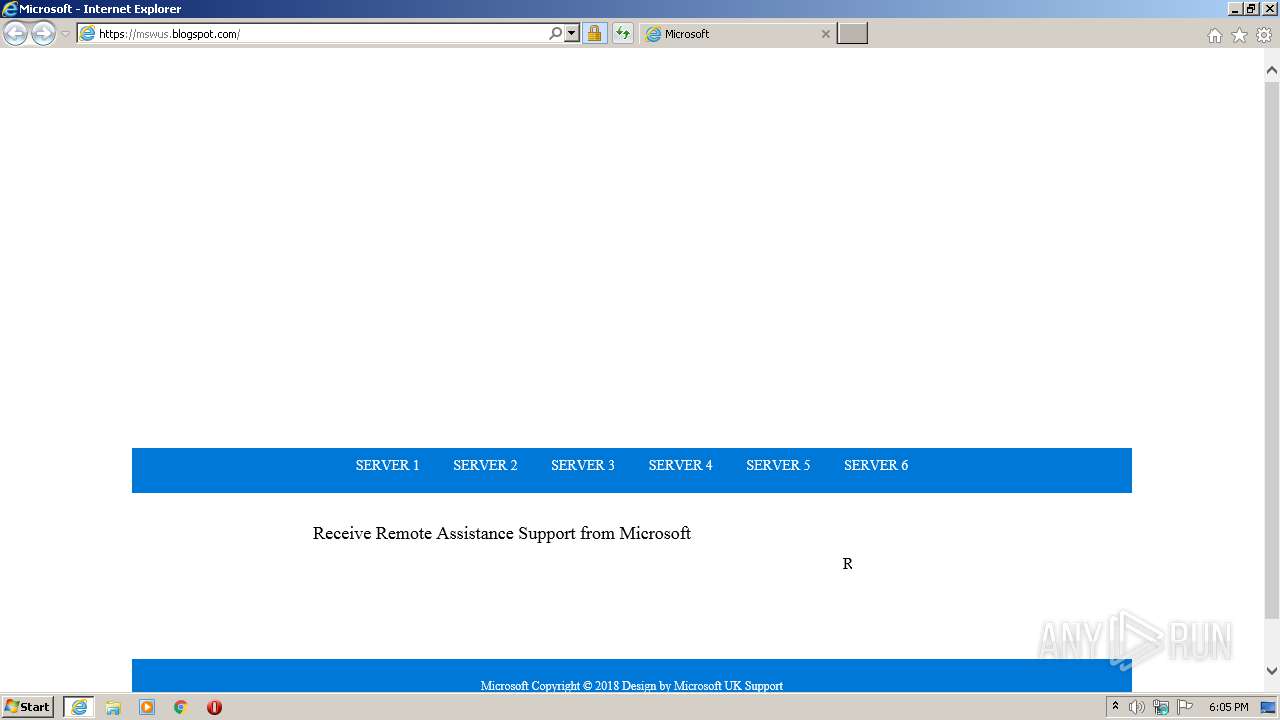This screenshot has width=1280, height=720.
Task: Close the Microsoft tab
Action: pyautogui.click(x=825, y=34)
